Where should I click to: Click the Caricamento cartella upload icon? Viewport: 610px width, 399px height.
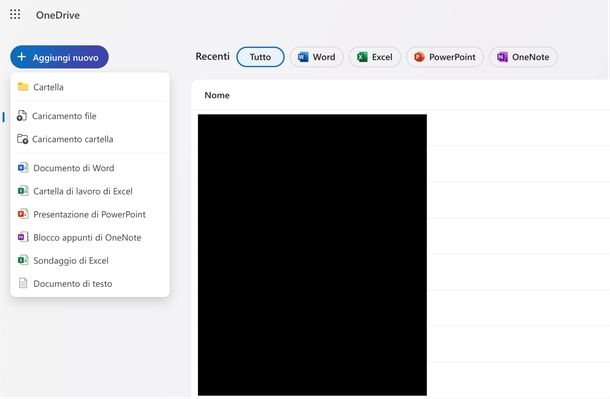tap(22, 139)
